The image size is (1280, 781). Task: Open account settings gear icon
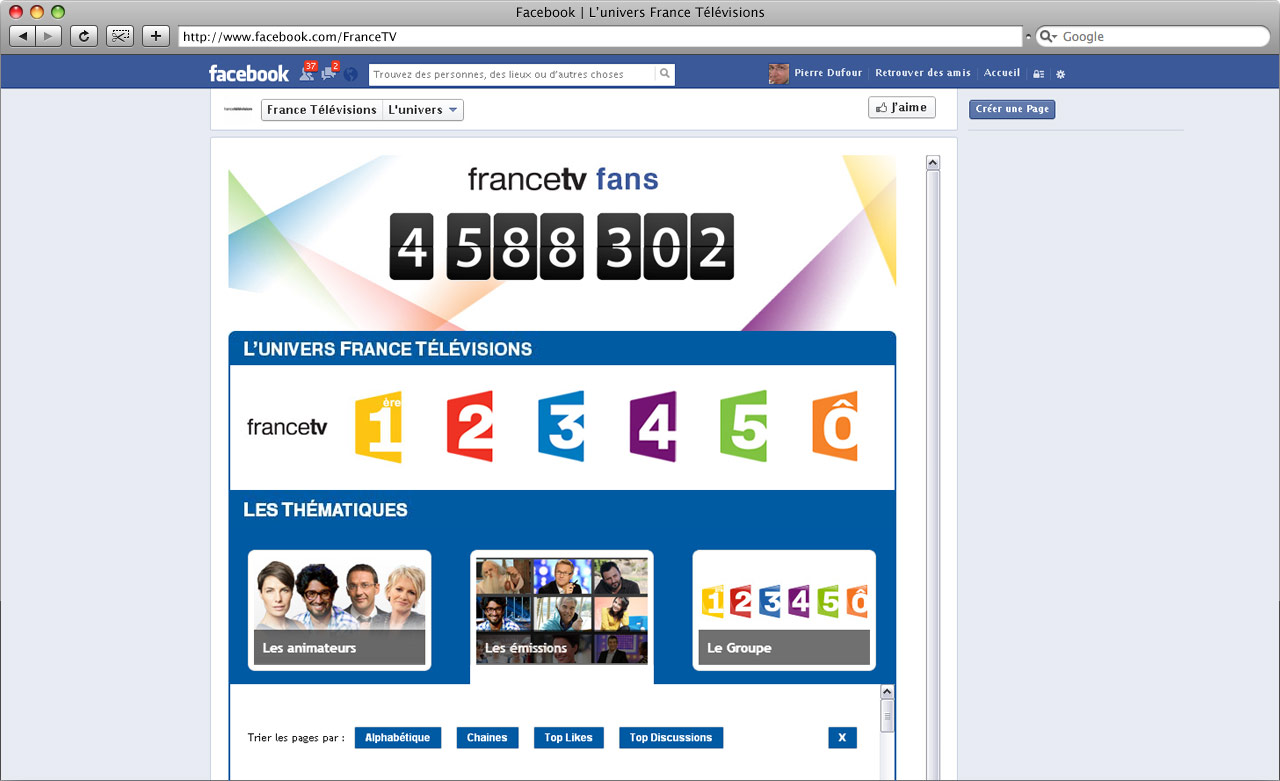point(1061,74)
